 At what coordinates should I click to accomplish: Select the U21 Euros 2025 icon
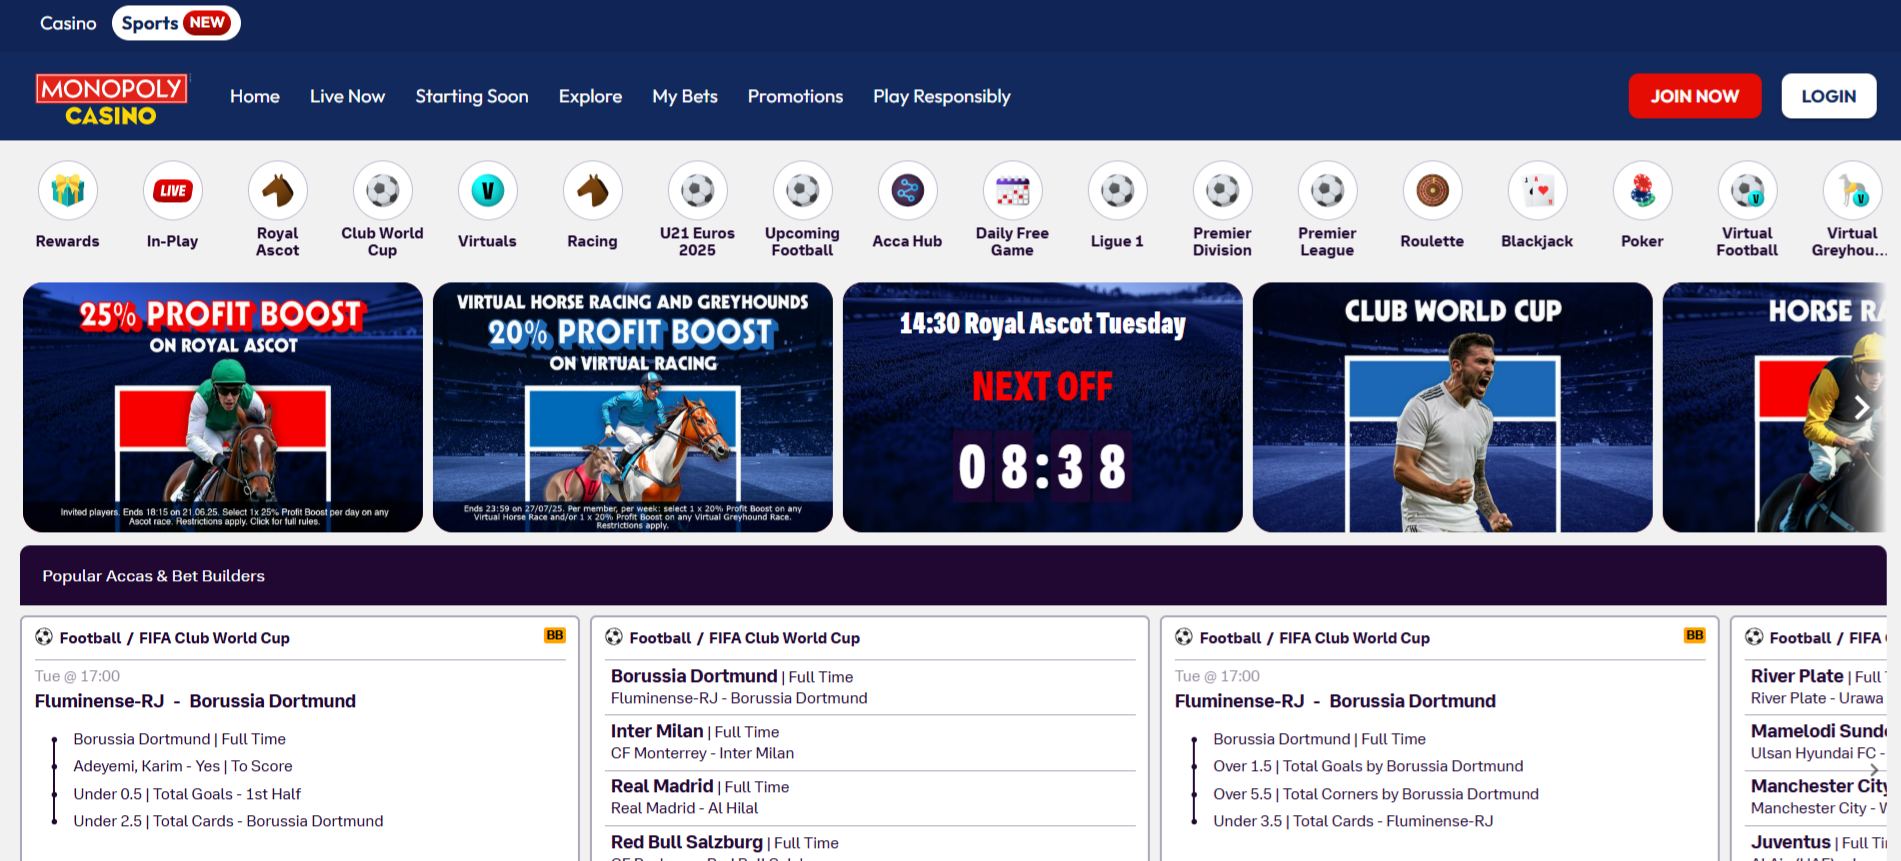coord(698,191)
